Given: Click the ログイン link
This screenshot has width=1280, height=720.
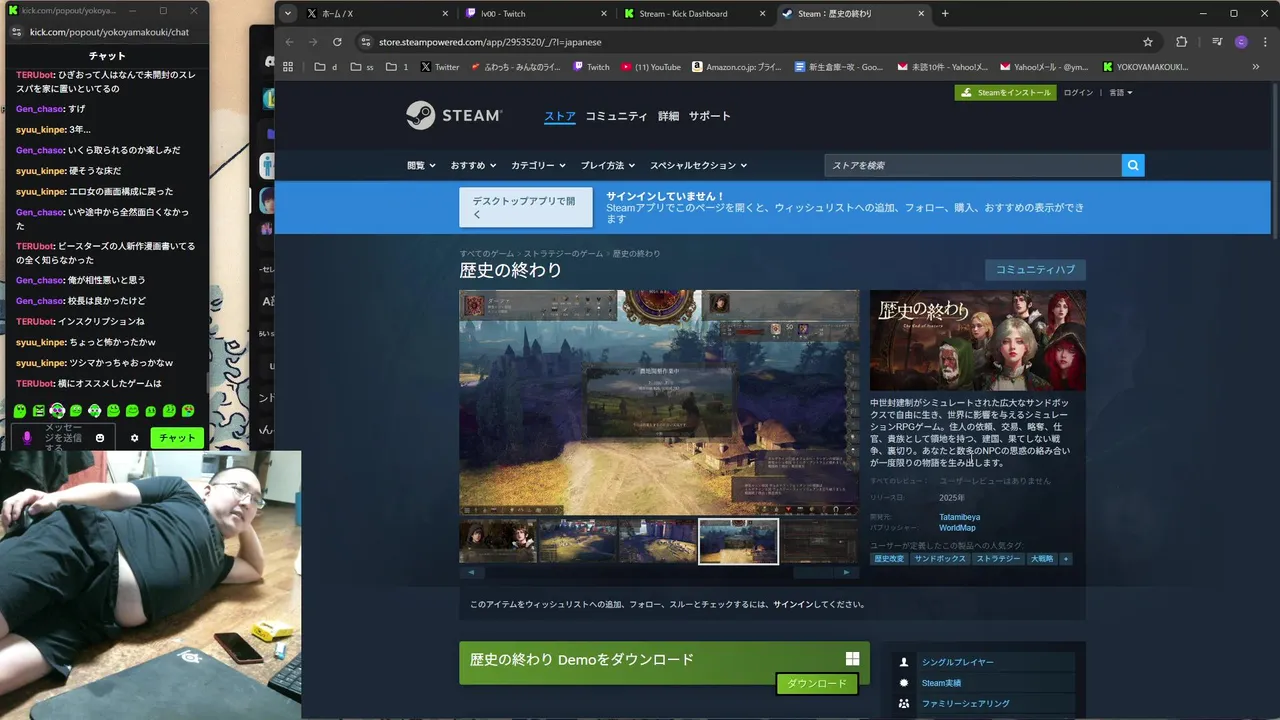Looking at the screenshot, I should click(1078, 92).
